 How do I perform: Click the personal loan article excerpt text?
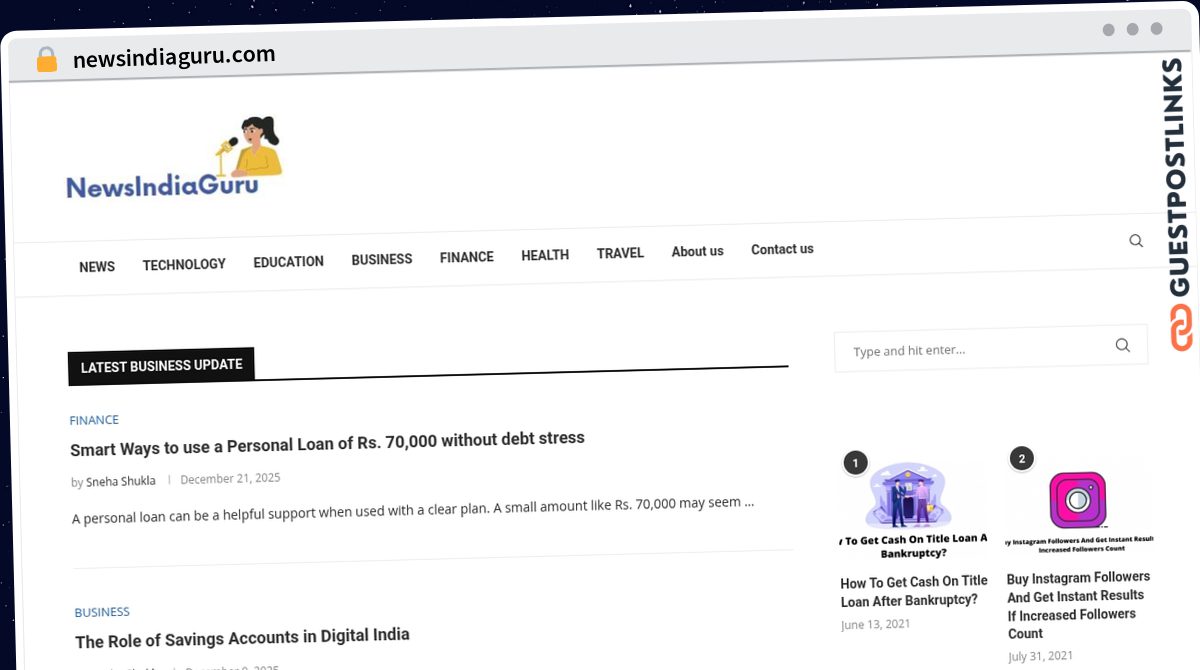click(x=413, y=509)
